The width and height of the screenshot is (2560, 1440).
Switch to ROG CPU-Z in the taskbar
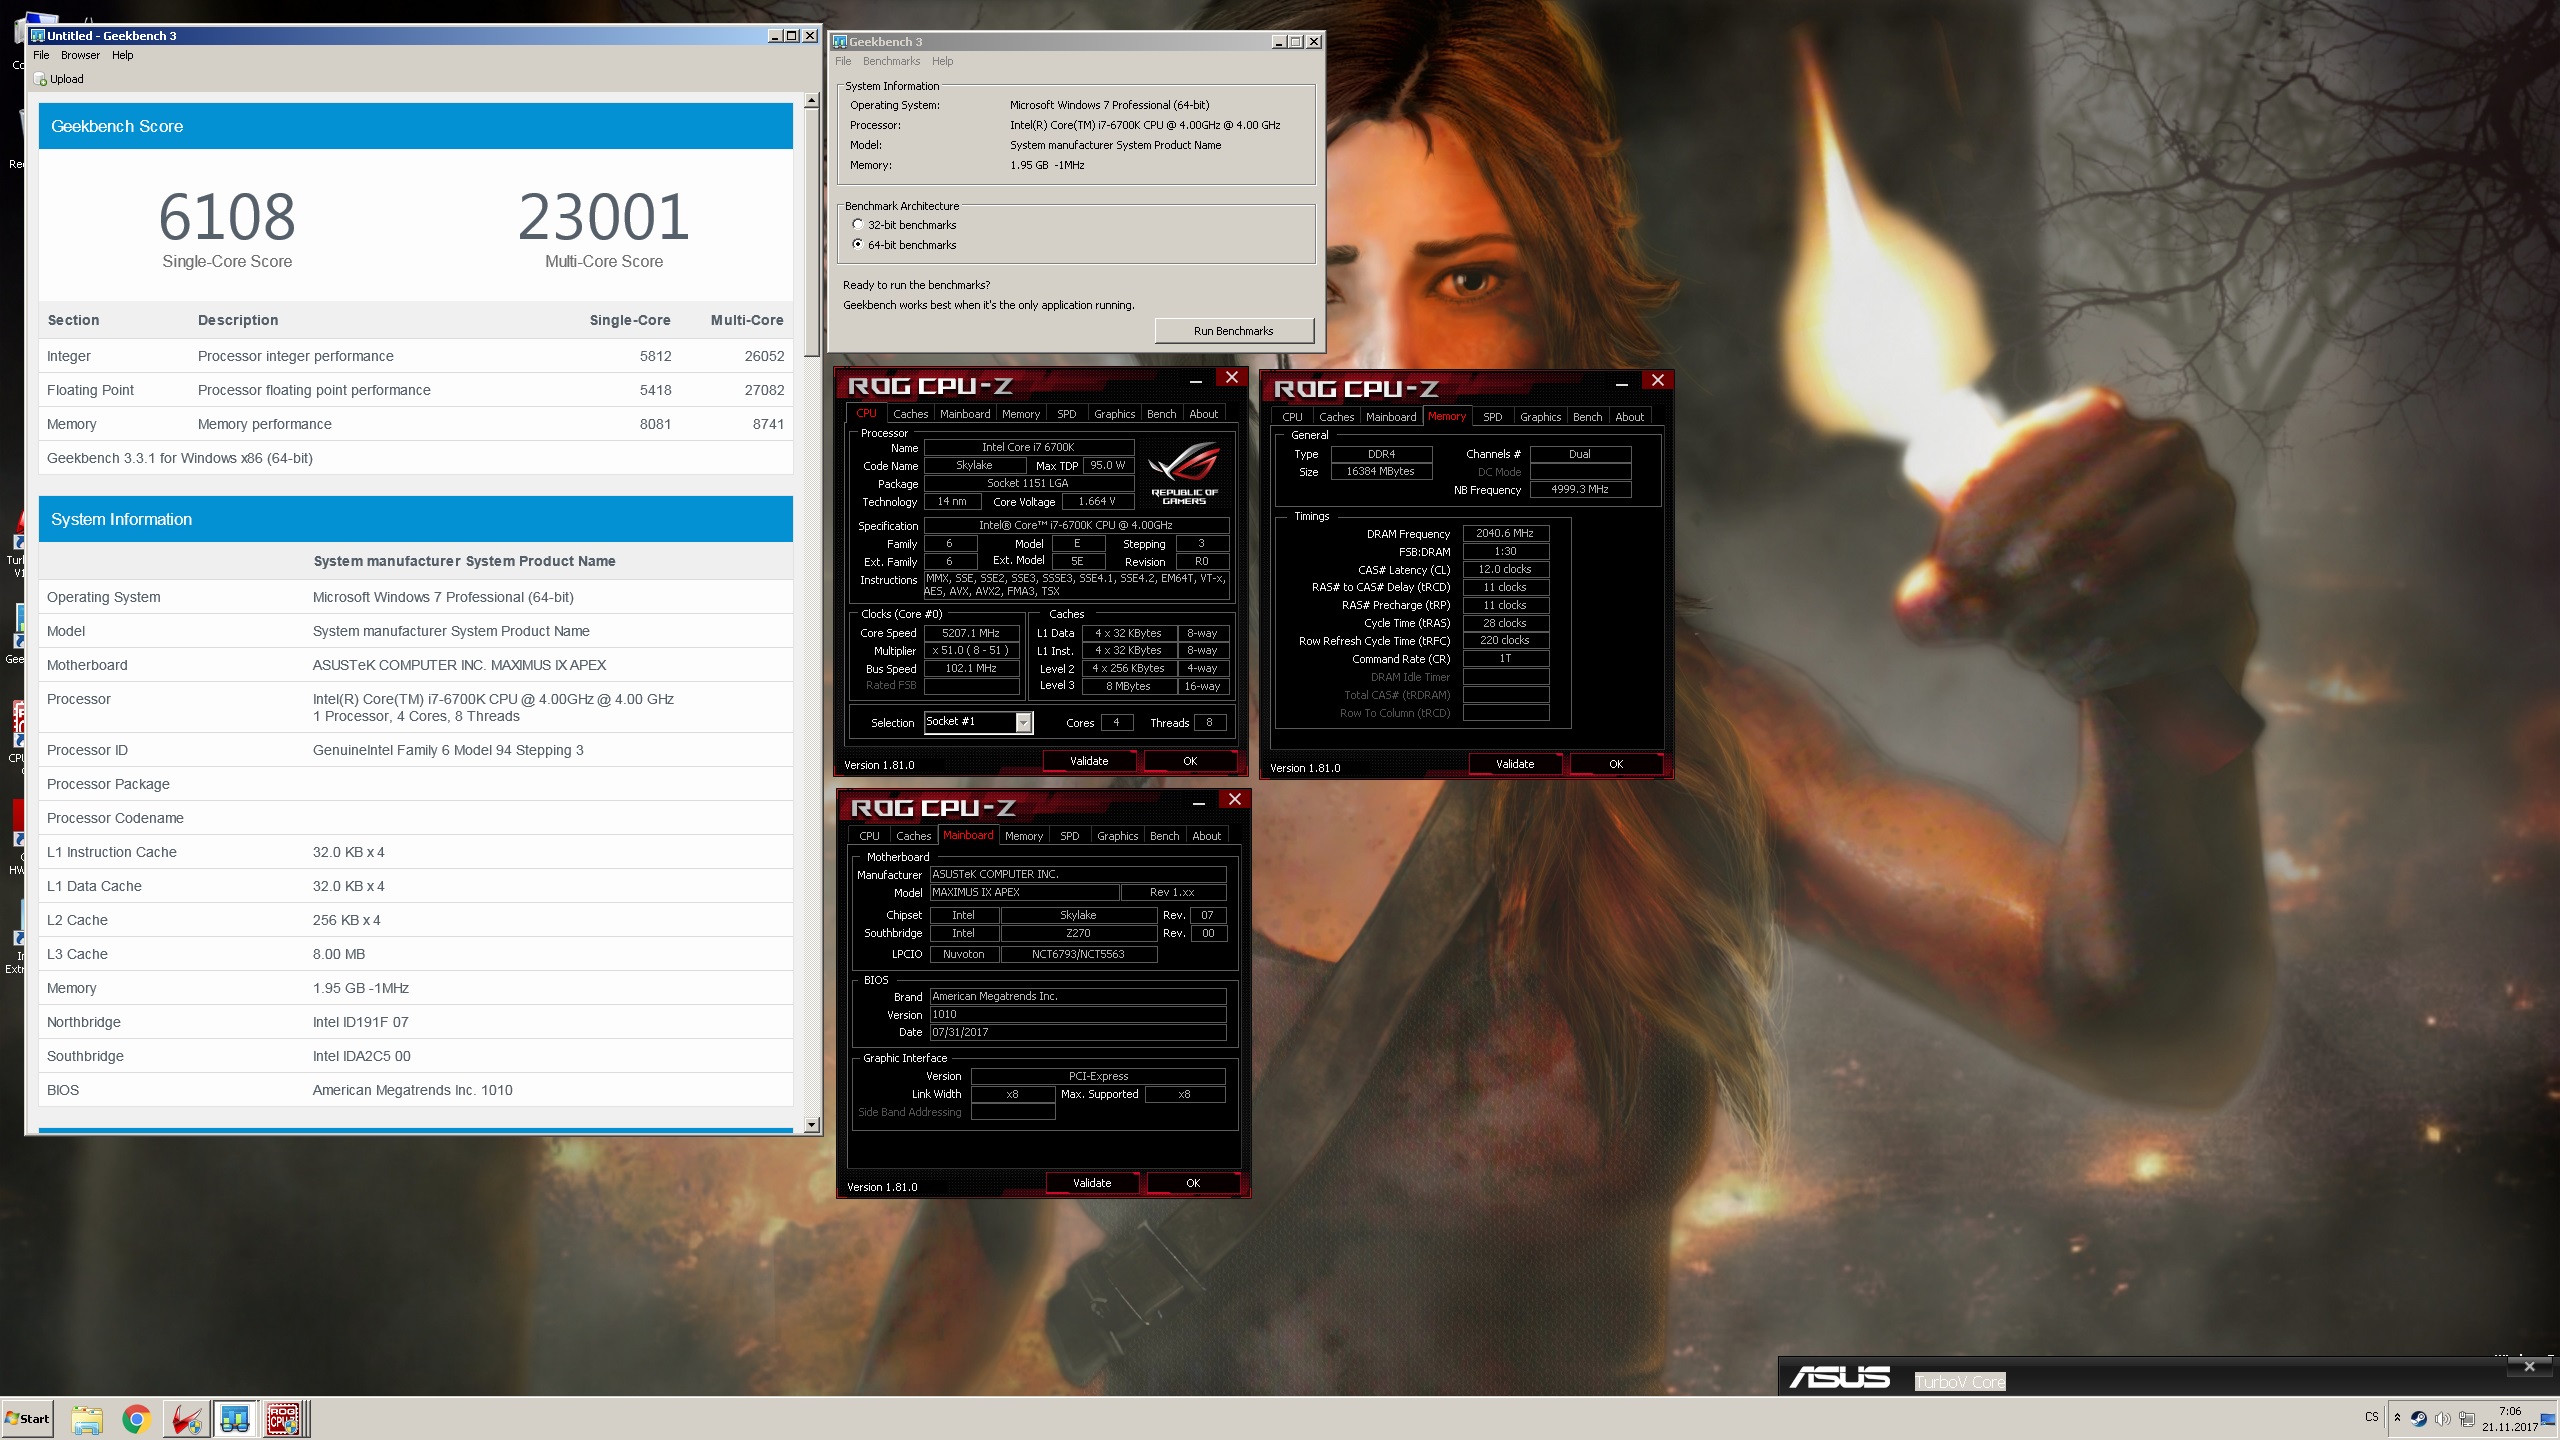284,1418
